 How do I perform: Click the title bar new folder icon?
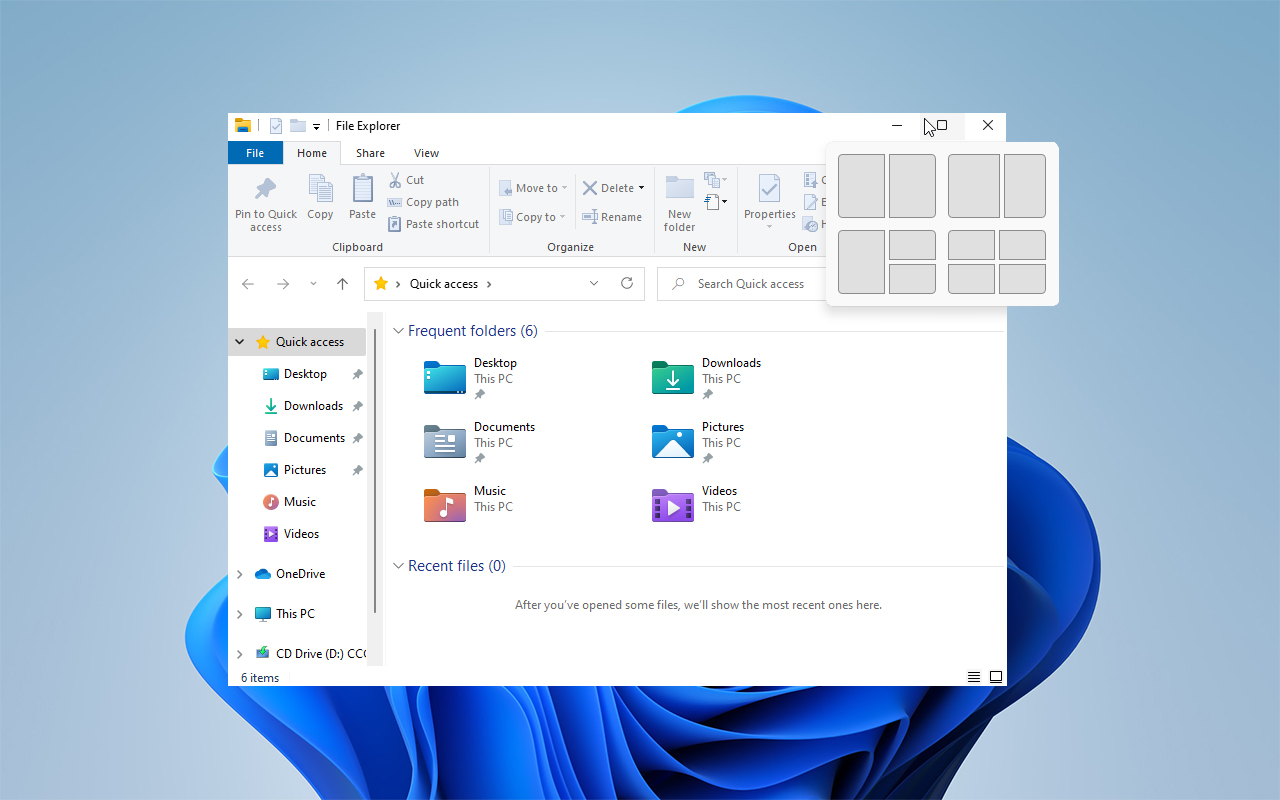tap(297, 126)
